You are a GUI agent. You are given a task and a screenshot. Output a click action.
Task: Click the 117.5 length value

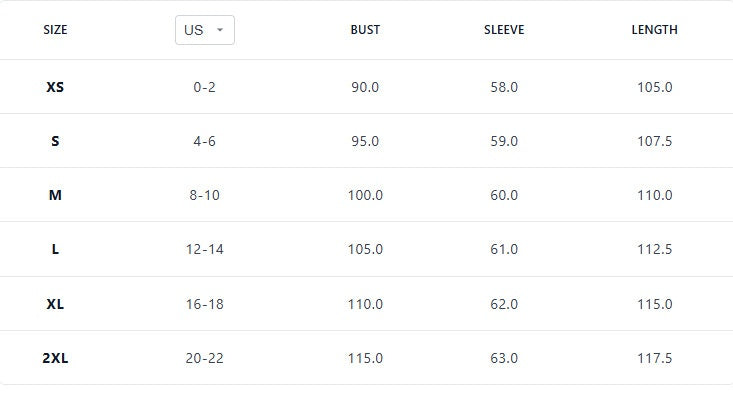654,358
